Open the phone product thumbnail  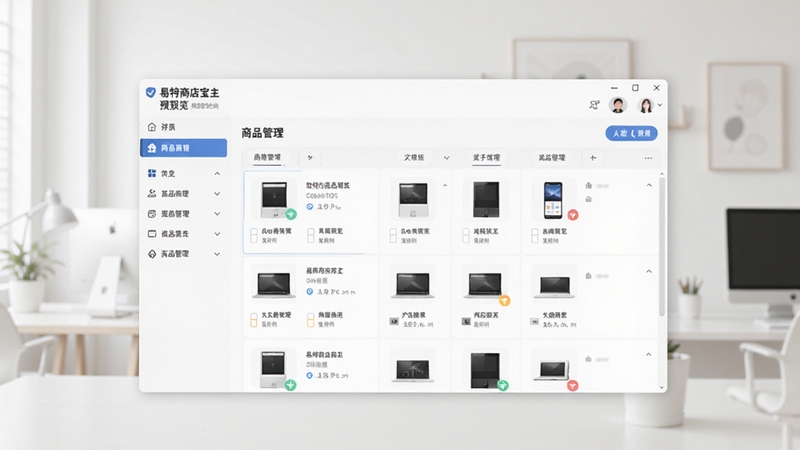553,200
